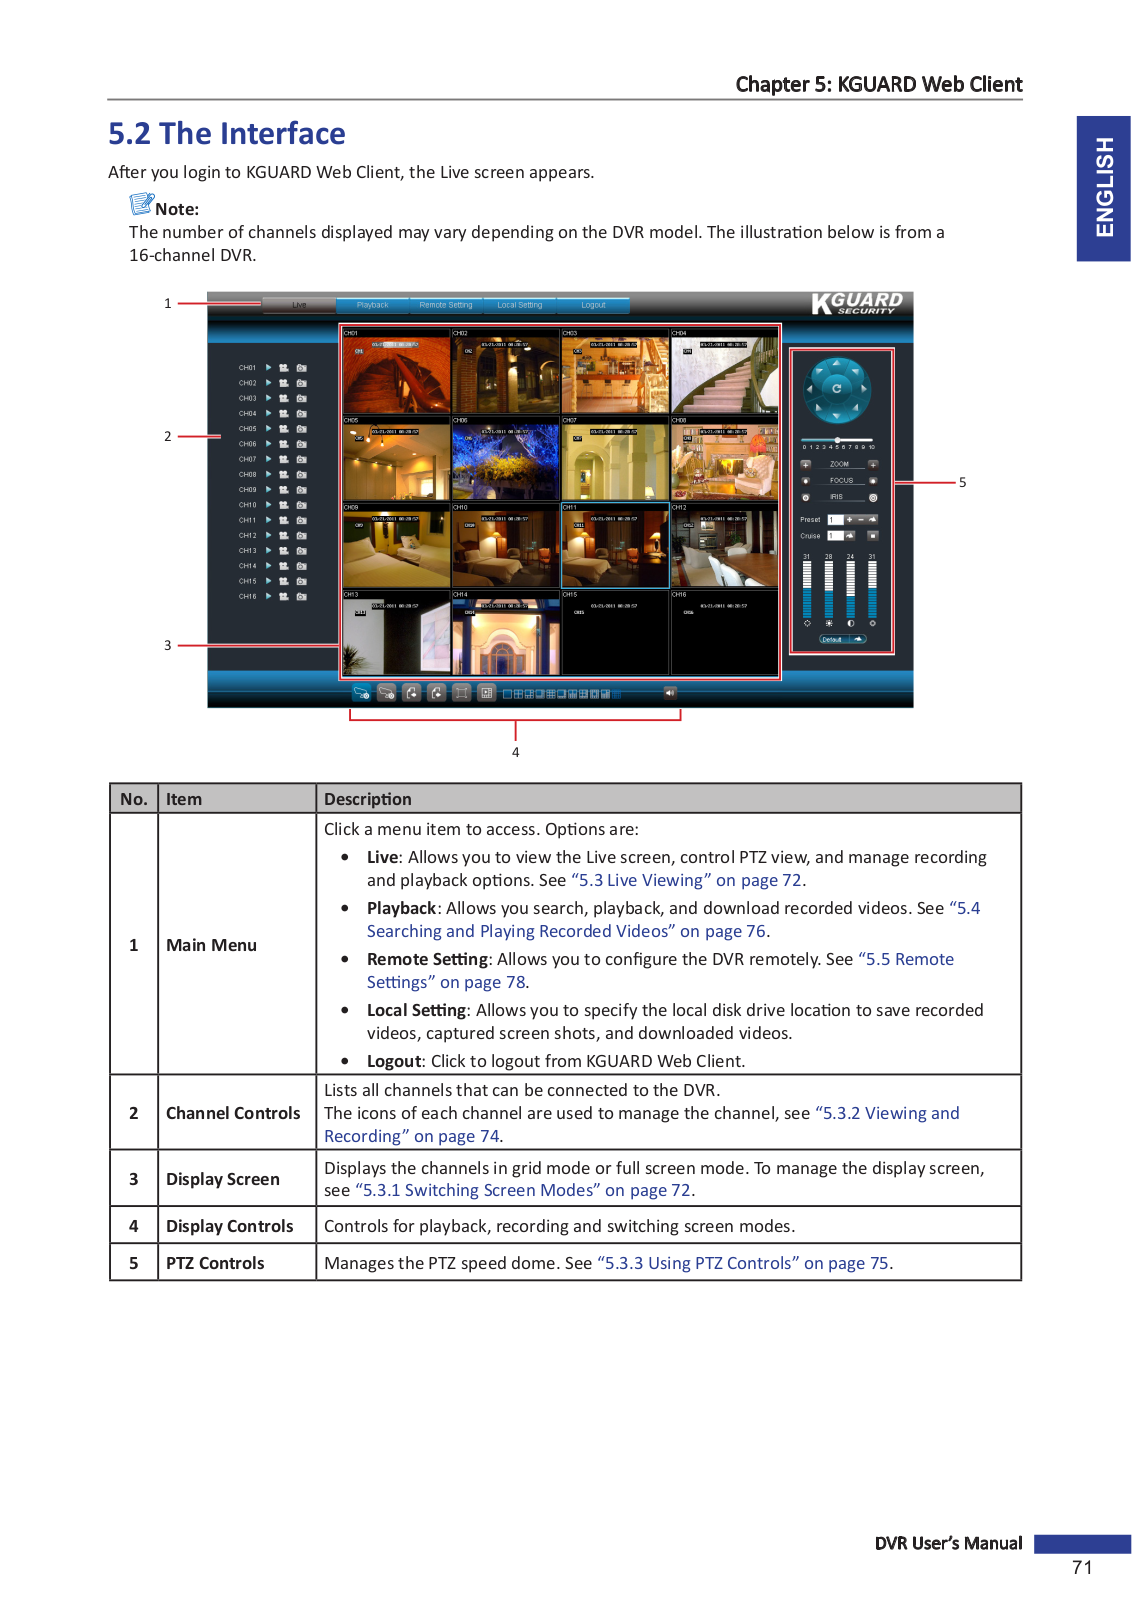1132x1600 pixels.
Task: Click the button left of the ZOOM label
Action: [806, 465]
